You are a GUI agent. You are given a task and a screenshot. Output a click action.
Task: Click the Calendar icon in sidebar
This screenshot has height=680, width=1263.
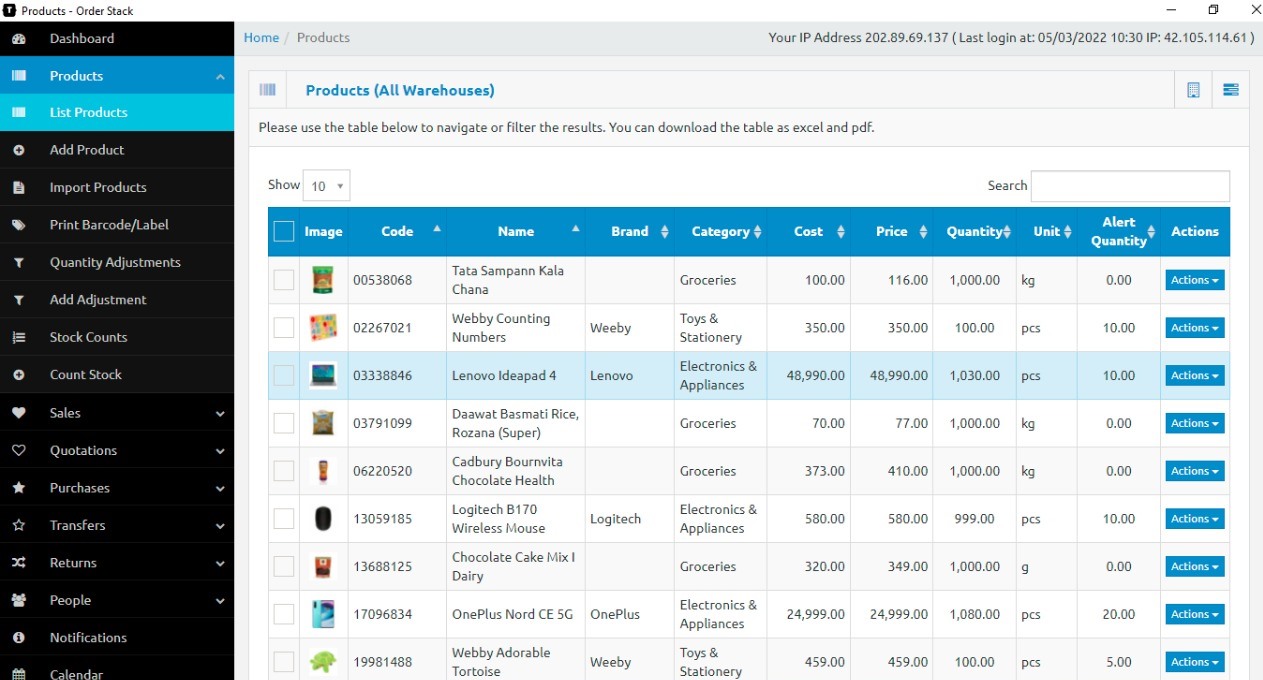point(18,674)
